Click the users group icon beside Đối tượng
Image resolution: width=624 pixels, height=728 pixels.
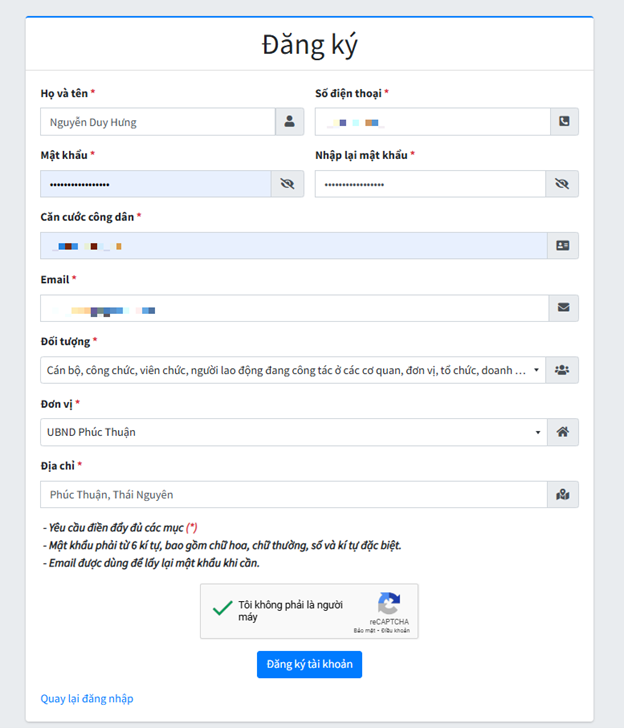point(563,370)
